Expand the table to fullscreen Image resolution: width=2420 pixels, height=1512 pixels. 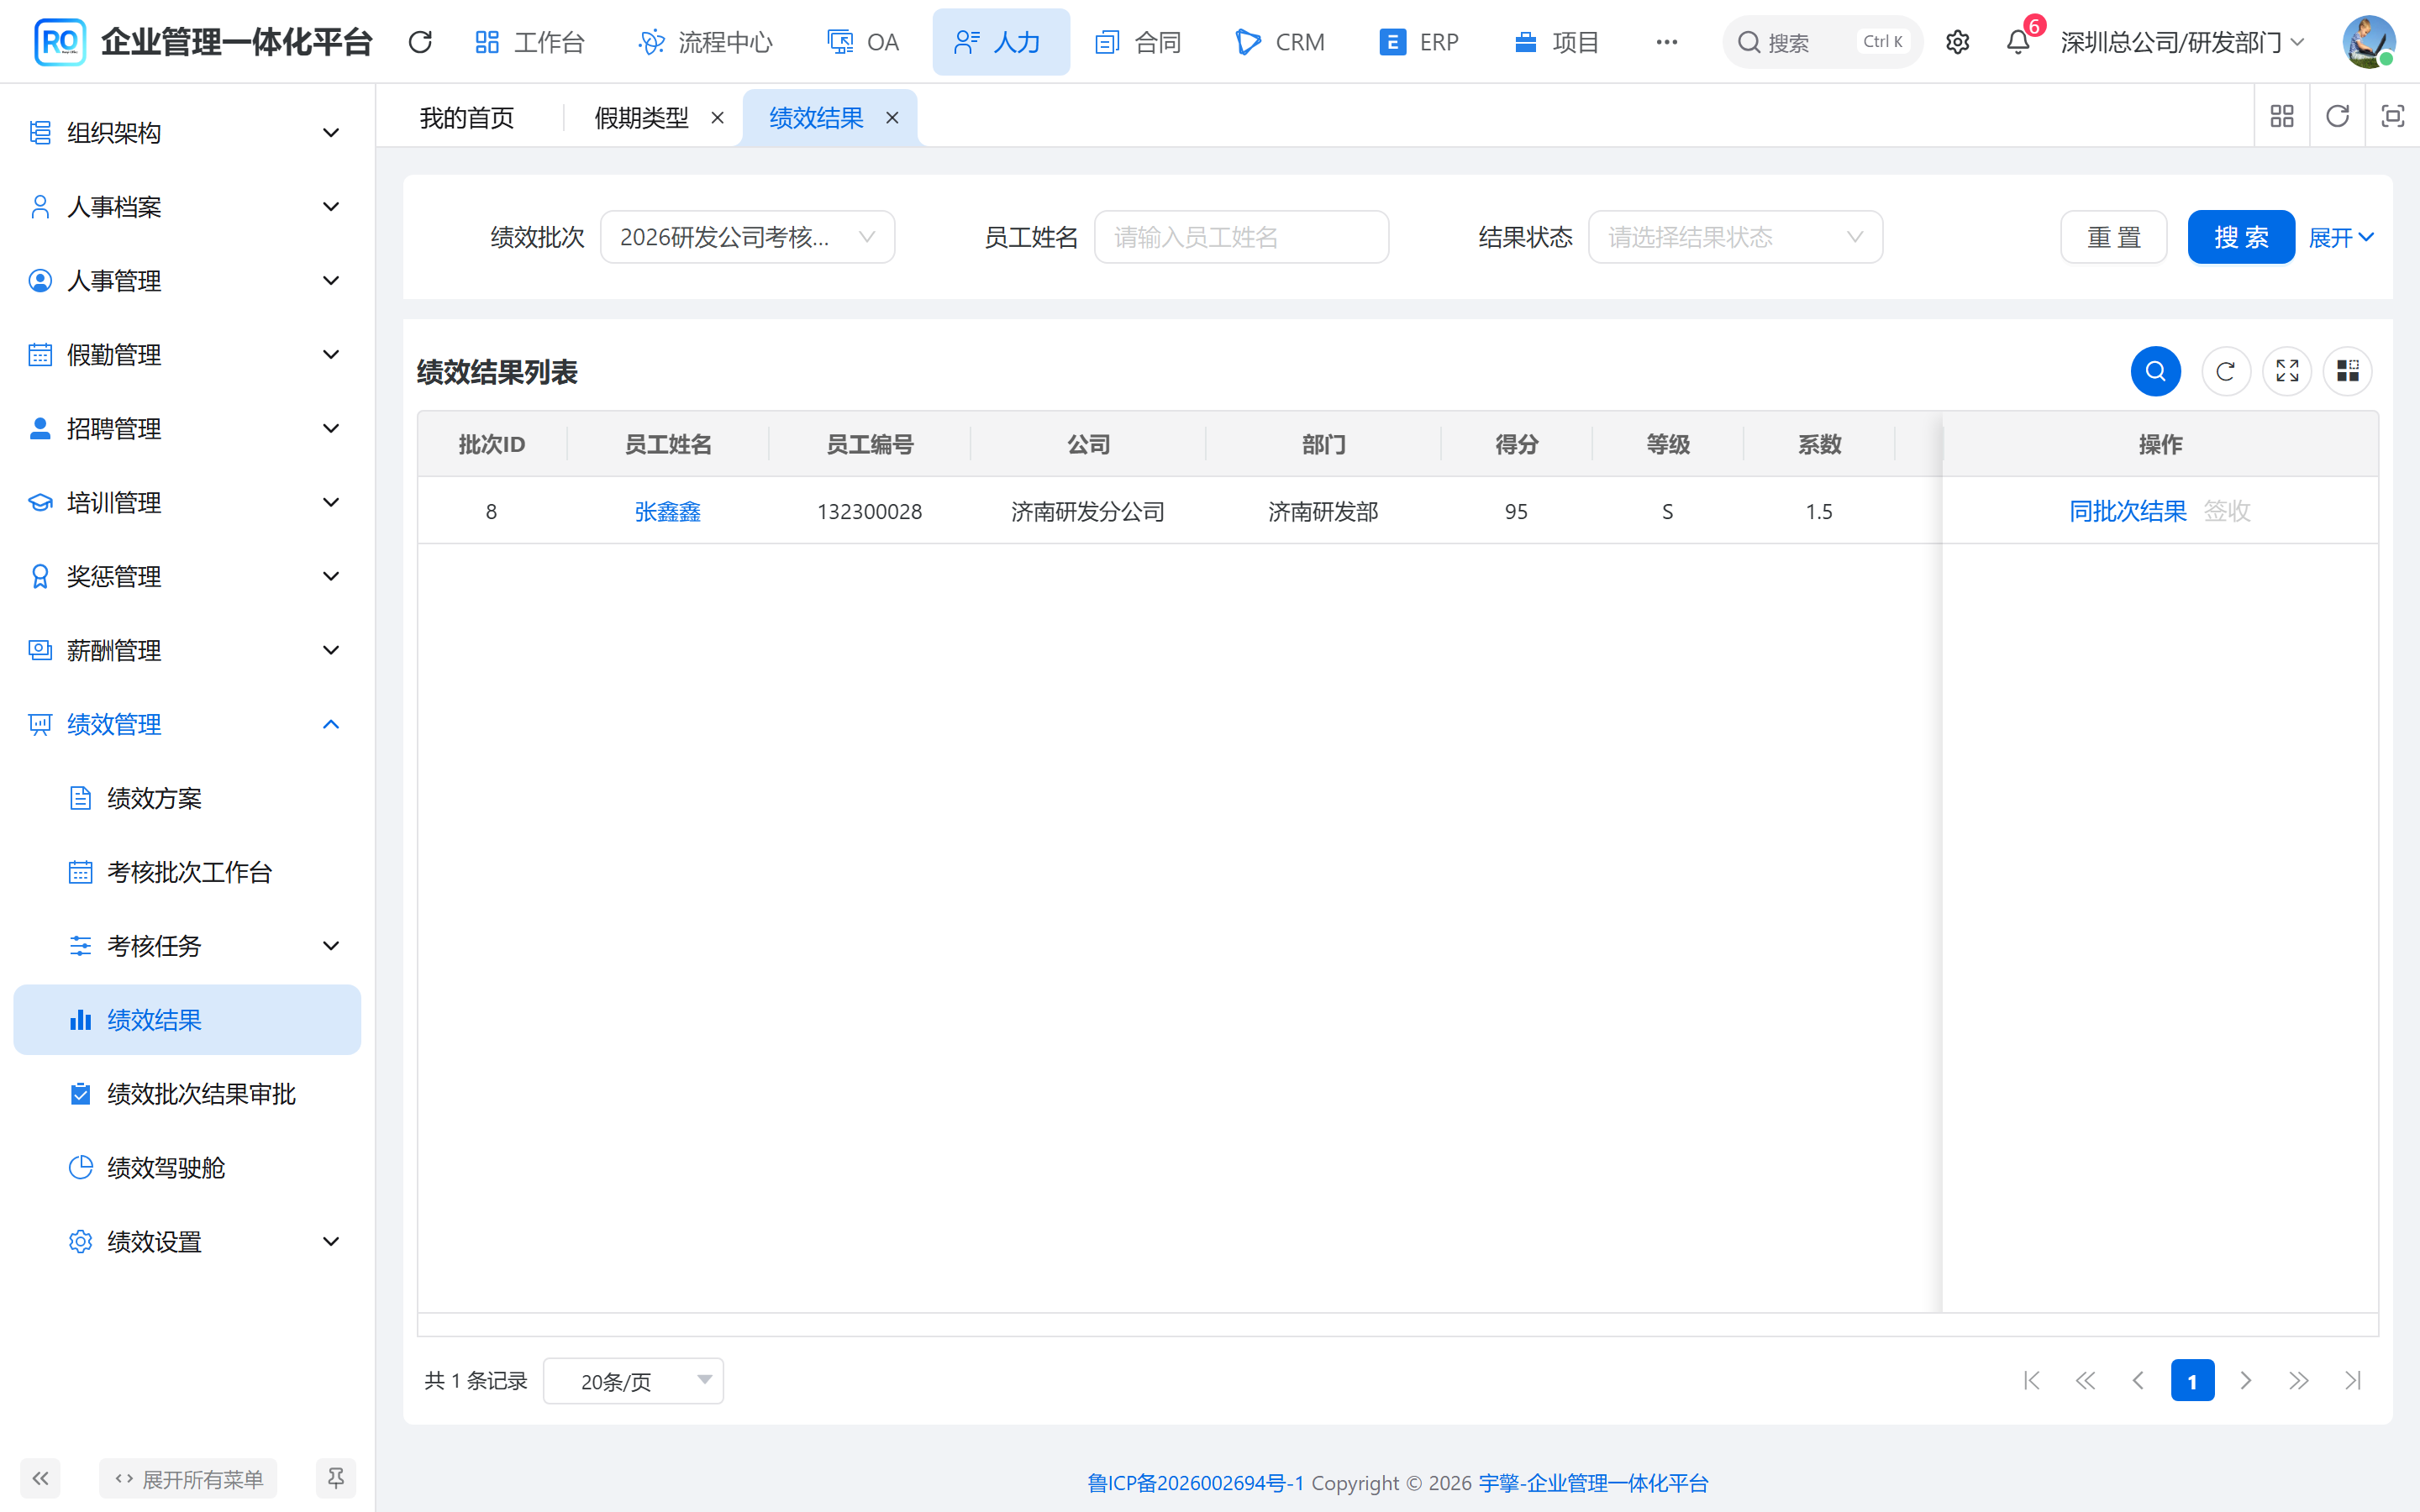pos(2287,371)
